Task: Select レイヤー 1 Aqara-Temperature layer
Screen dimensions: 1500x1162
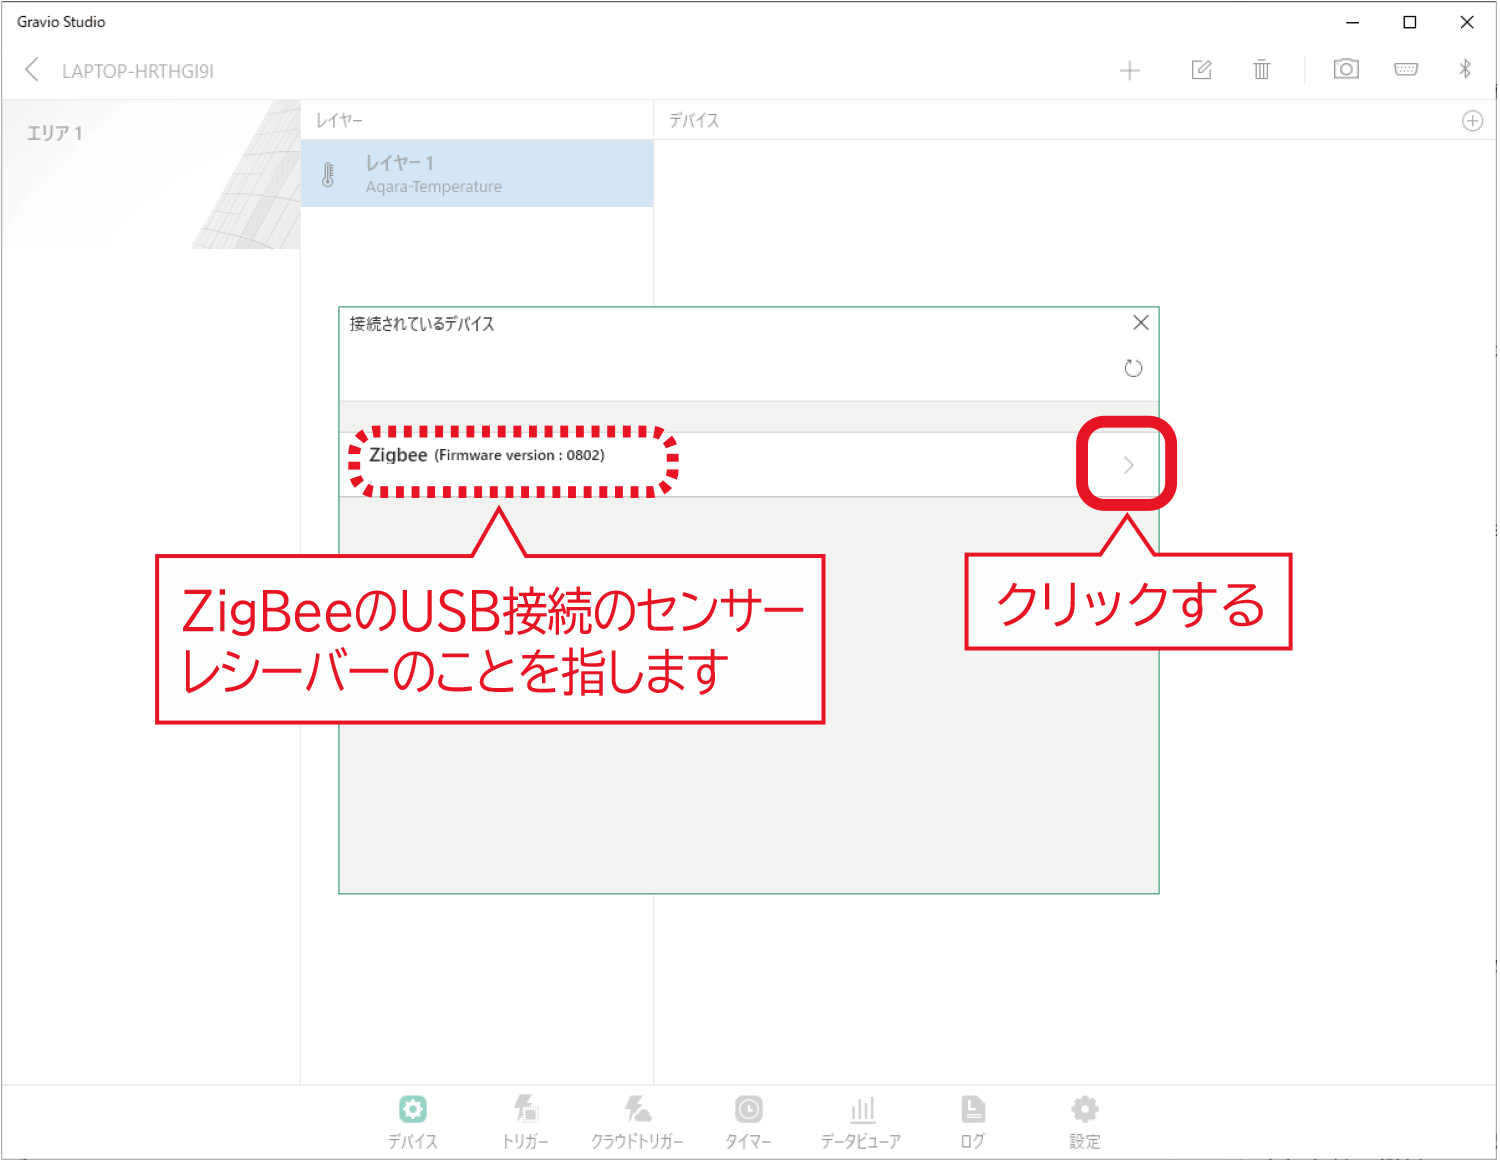Action: (477, 174)
